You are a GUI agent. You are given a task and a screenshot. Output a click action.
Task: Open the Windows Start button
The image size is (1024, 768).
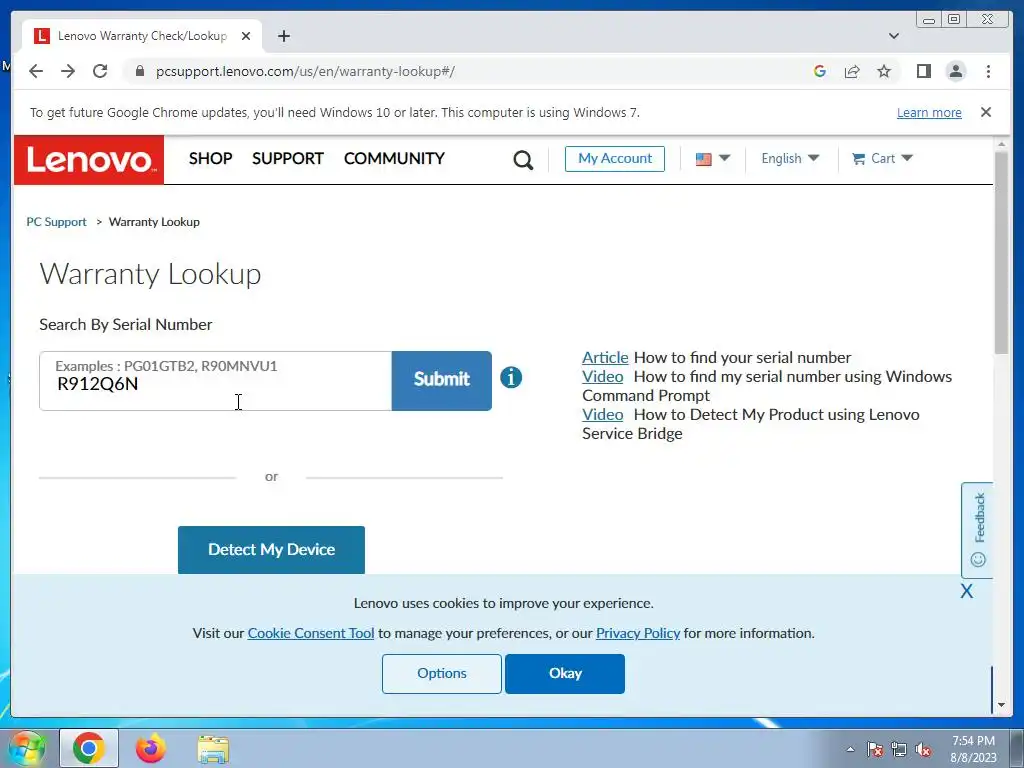(26, 748)
